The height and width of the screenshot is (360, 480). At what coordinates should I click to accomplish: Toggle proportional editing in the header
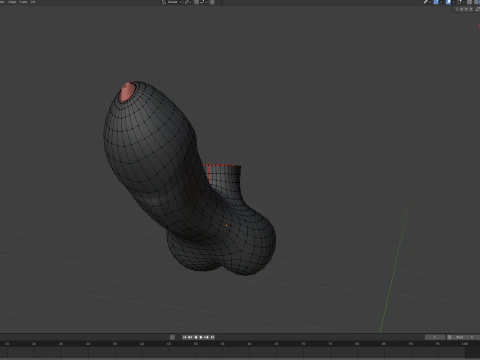tap(212, 2)
